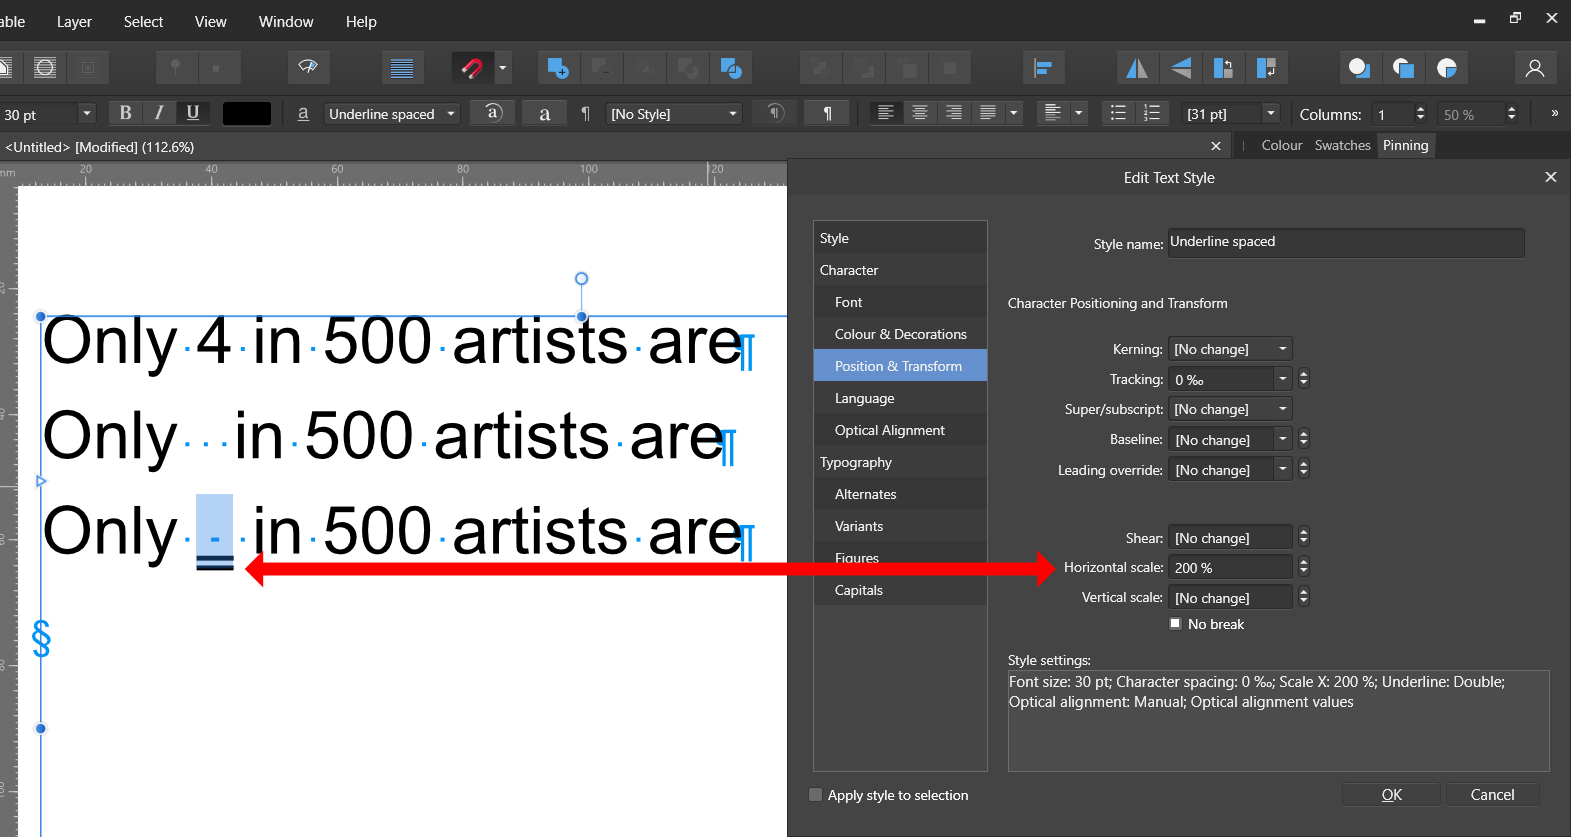This screenshot has width=1571, height=837.
Task: Click the center align text icon
Action: point(920,113)
